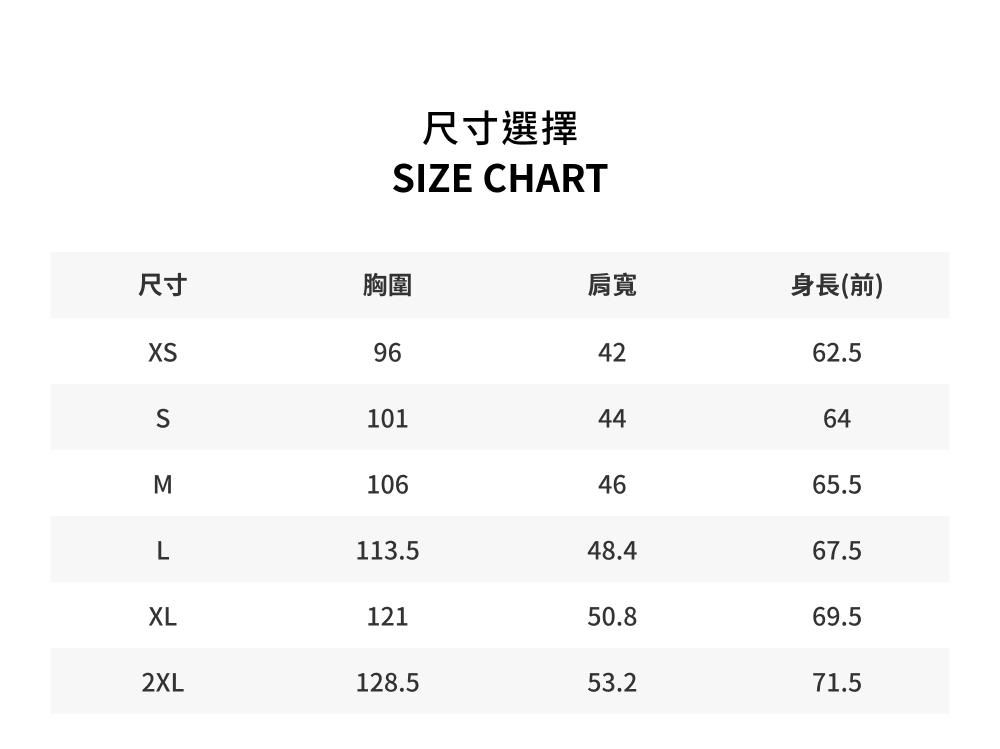Click the 2XL size row label
1000x749 pixels.
coord(162,683)
